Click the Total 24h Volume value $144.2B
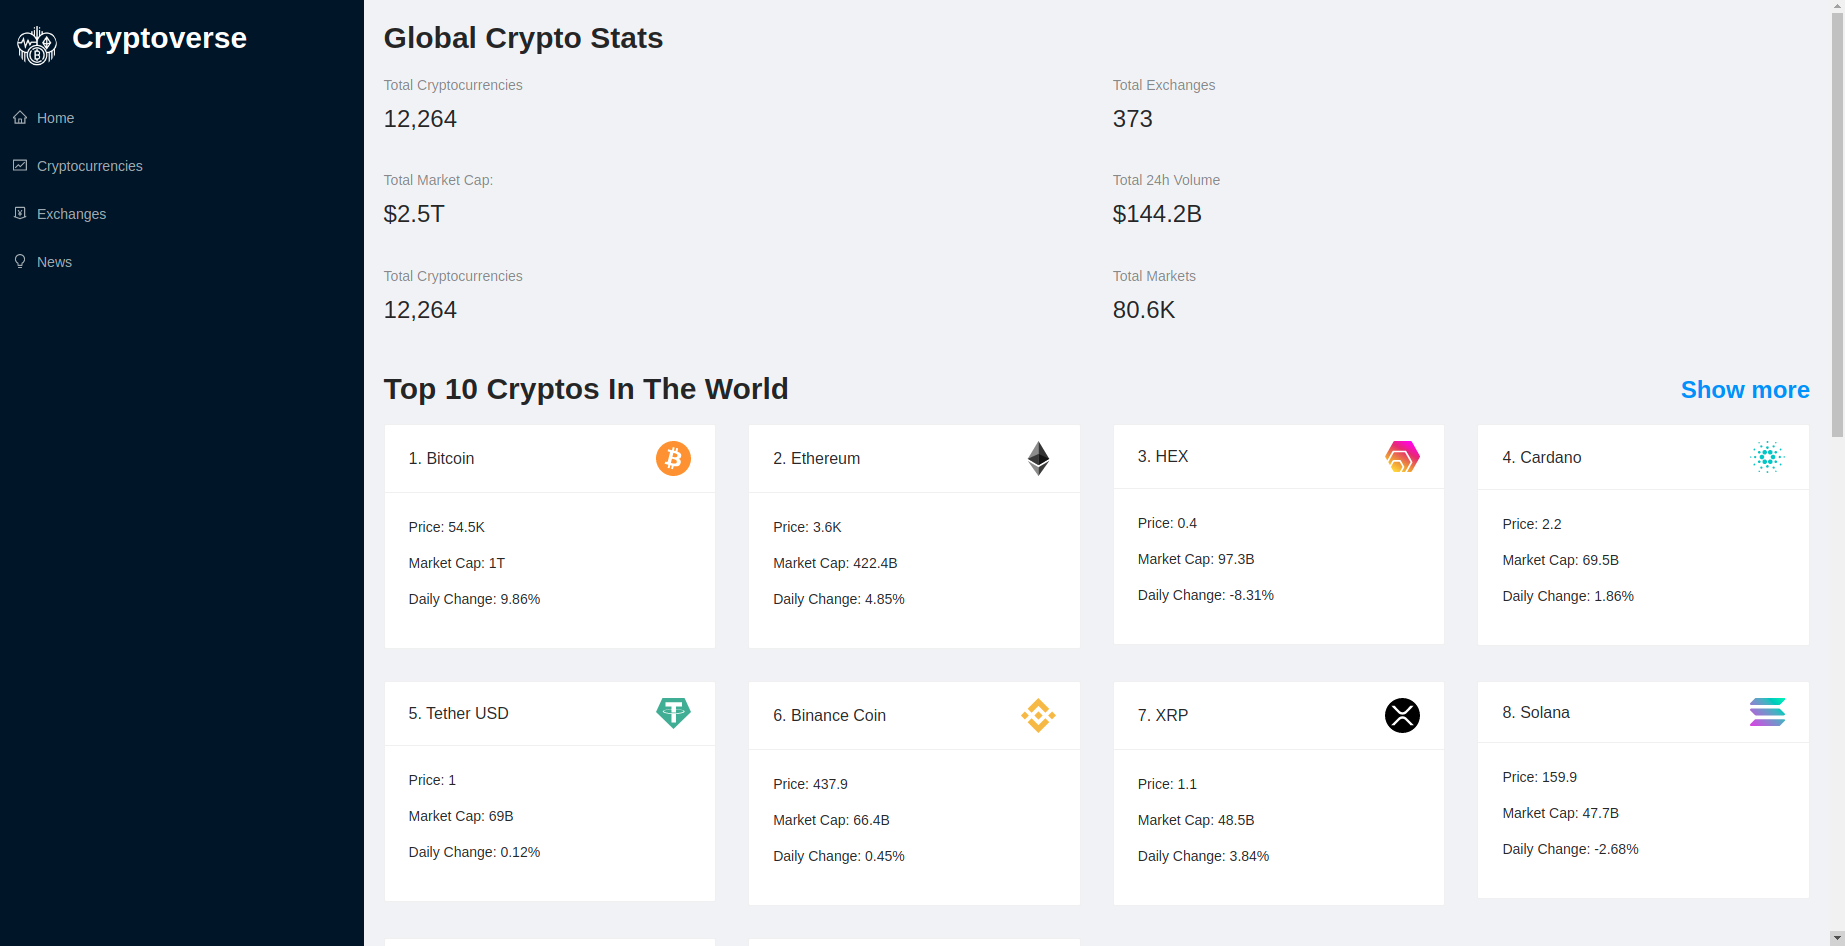Viewport: 1845px width, 946px height. click(1157, 214)
